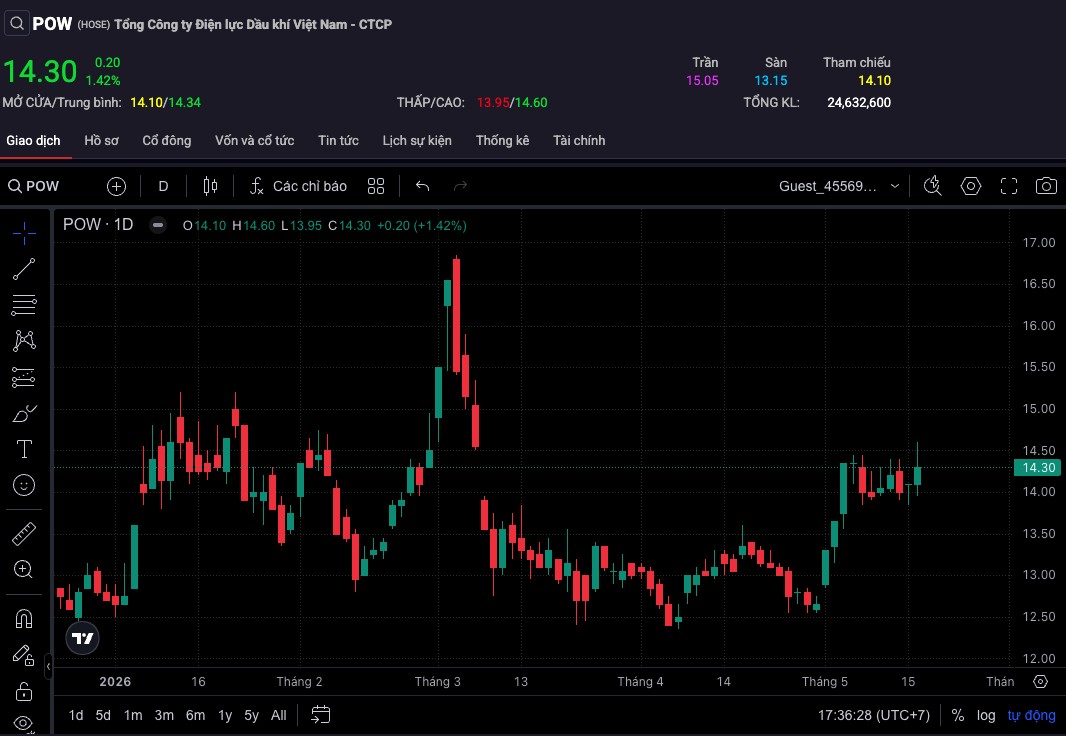Open the Fibonacci retracement tool
This screenshot has width=1066, height=736.
24,305
